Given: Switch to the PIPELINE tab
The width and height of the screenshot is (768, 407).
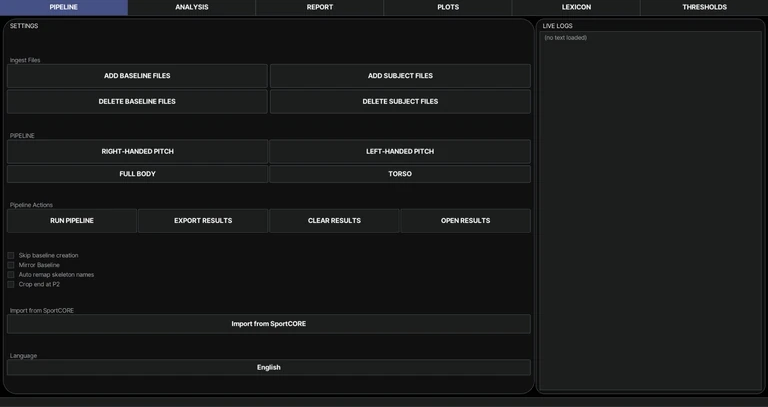Looking at the screenshot, I should tap(64, 7).
